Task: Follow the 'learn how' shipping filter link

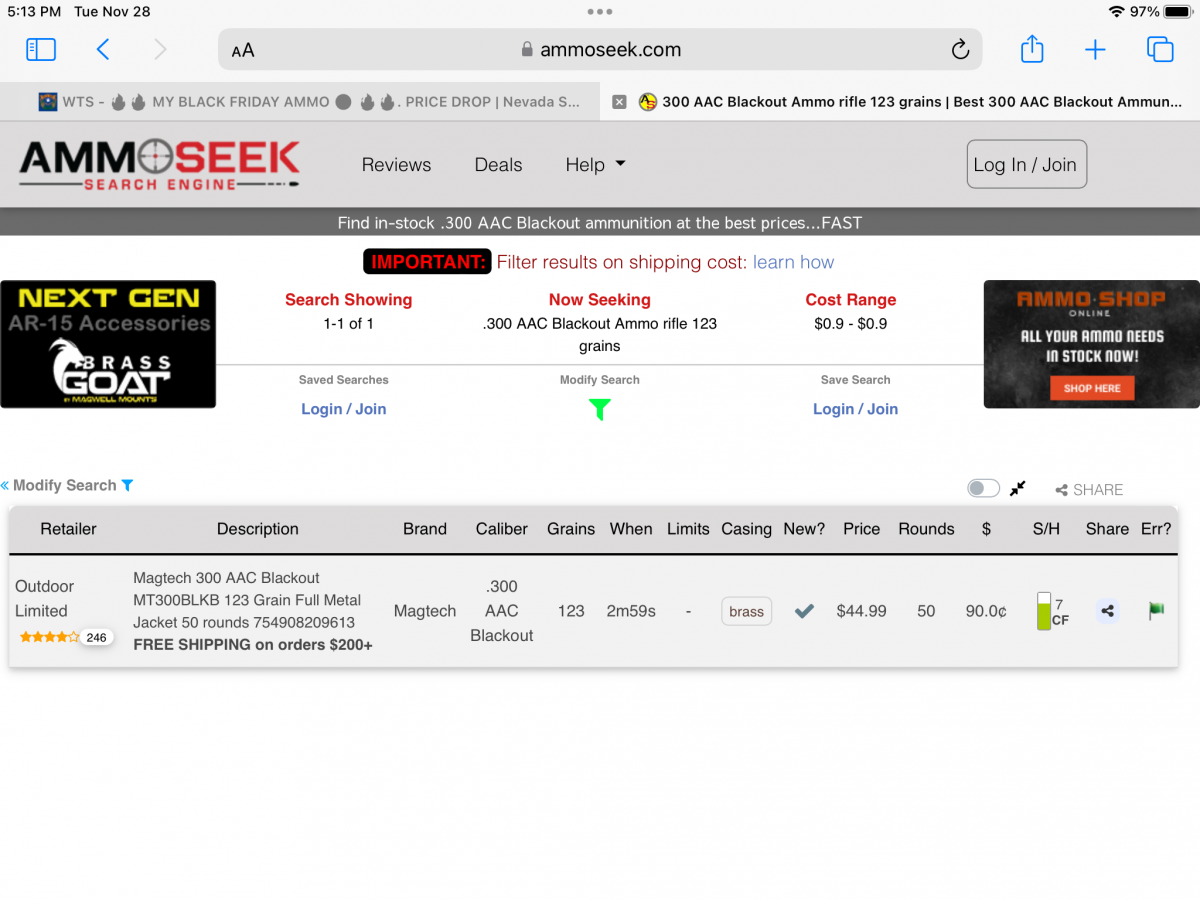Action: (x=793, y=262)
